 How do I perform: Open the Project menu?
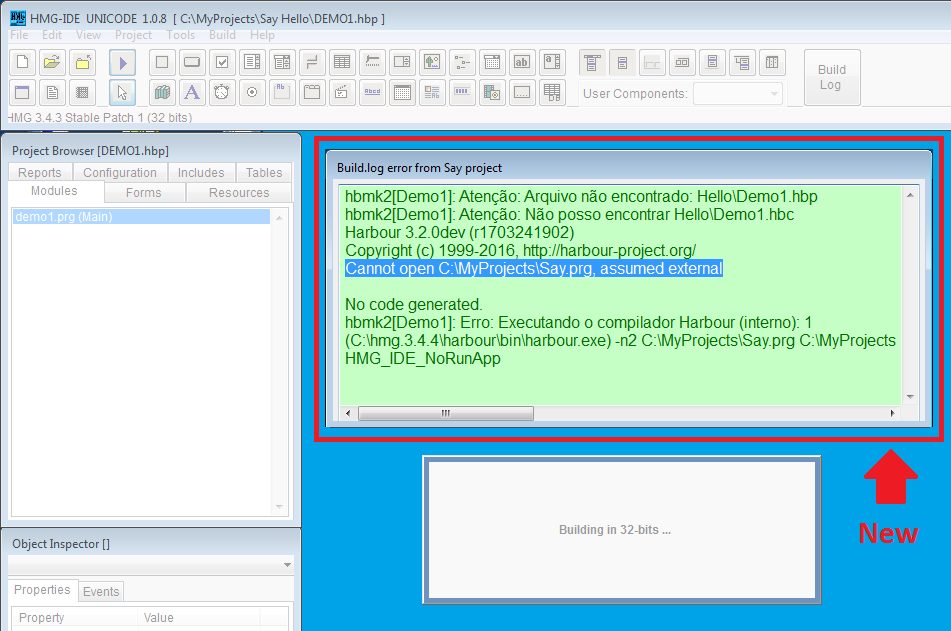tap(133, 35)
